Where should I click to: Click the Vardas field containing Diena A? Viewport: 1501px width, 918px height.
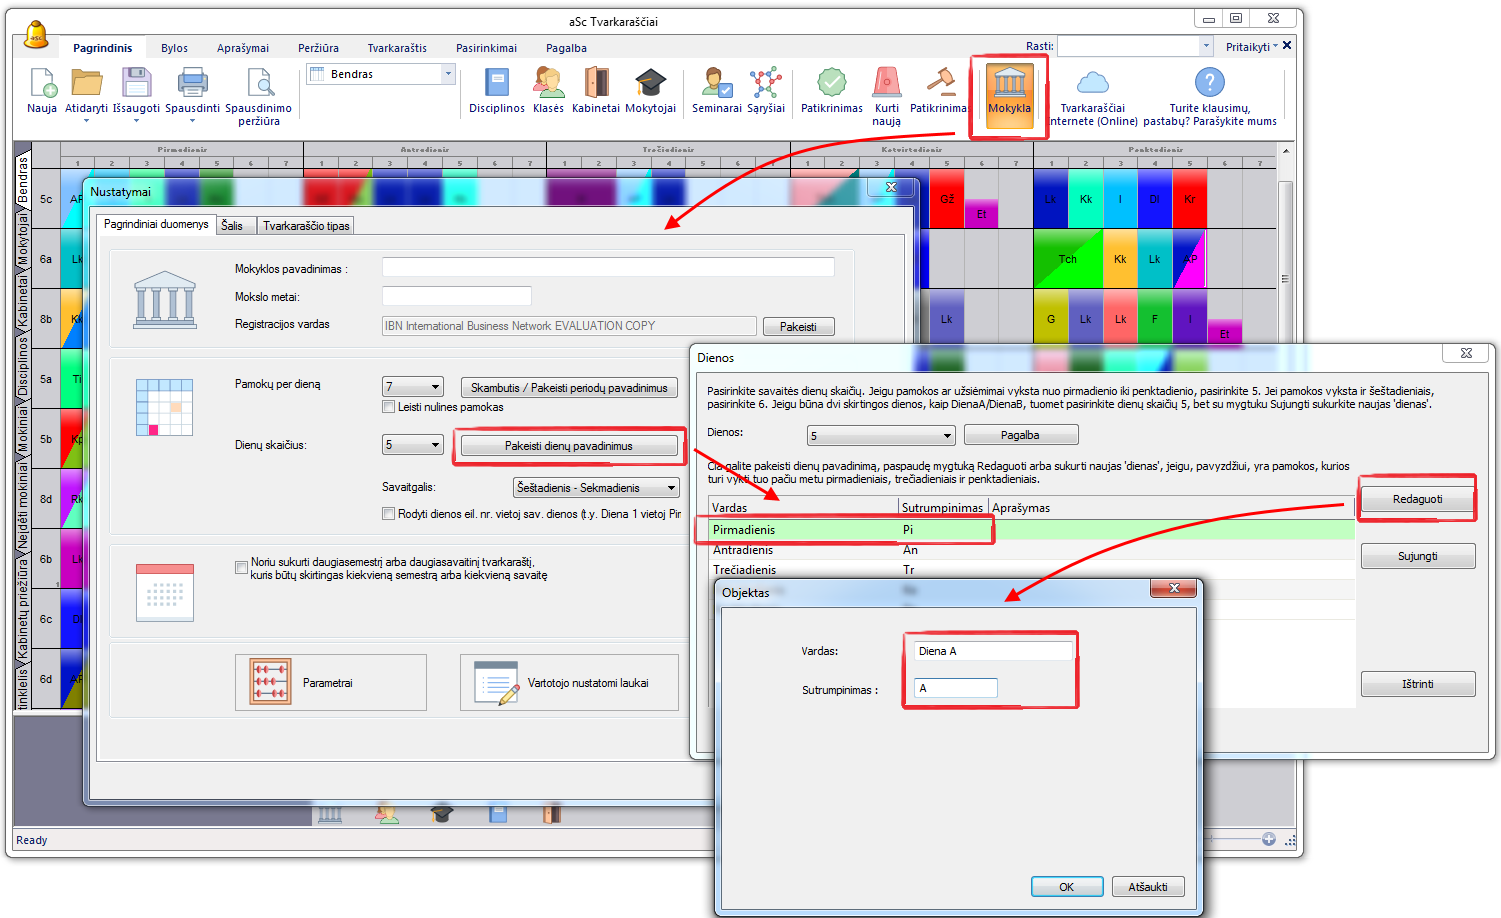tap(992, 651)
